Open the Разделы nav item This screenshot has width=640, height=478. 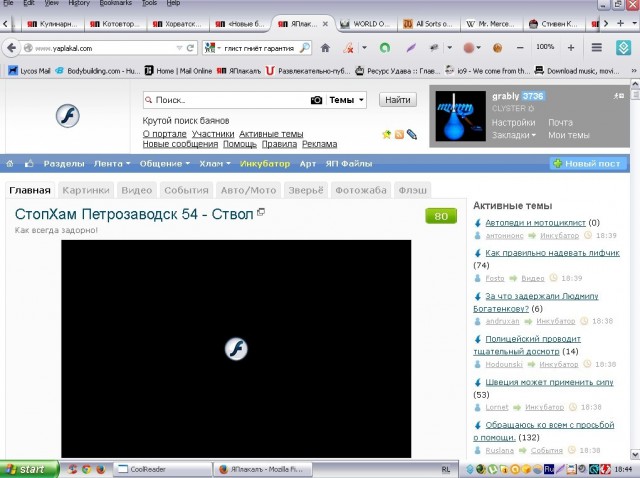(64, 164)
